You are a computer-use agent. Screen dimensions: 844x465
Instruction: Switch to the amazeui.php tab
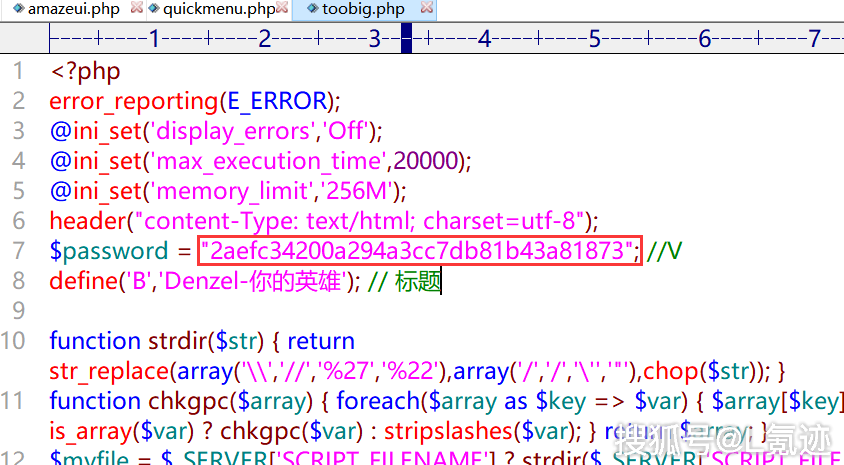73,10
